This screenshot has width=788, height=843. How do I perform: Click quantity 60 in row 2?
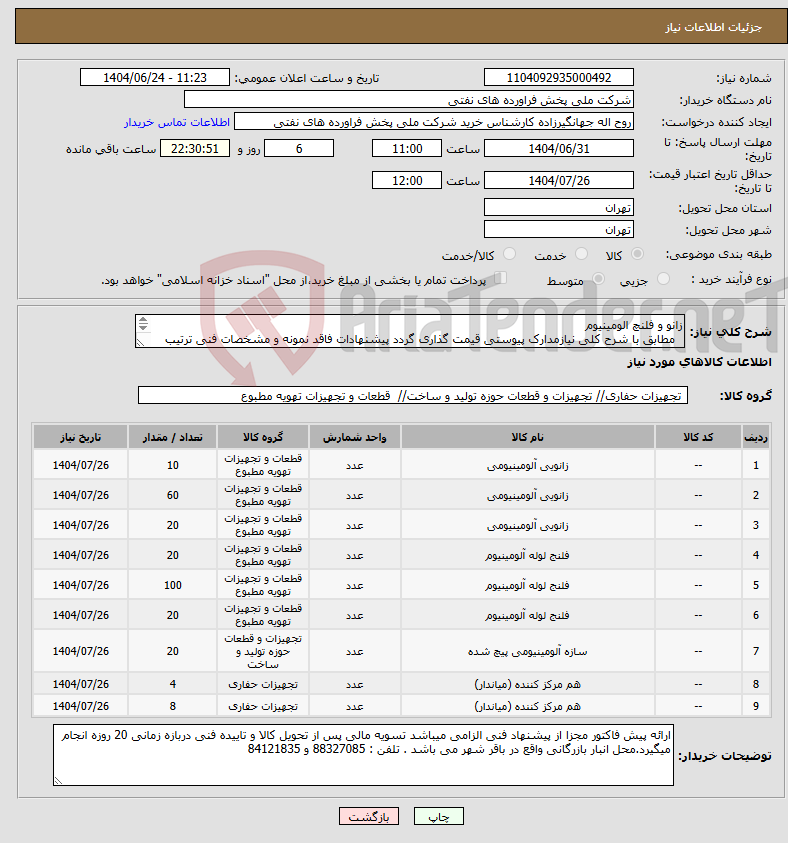pos(173,495)
